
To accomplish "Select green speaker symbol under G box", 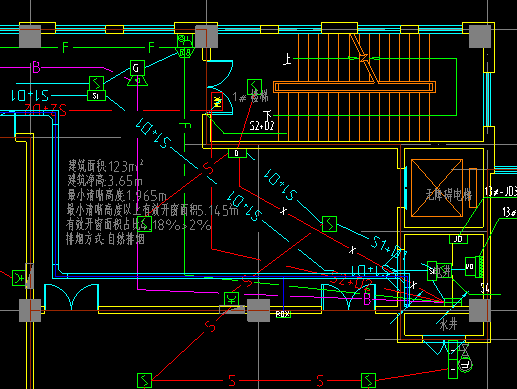I will click(137, 81).
